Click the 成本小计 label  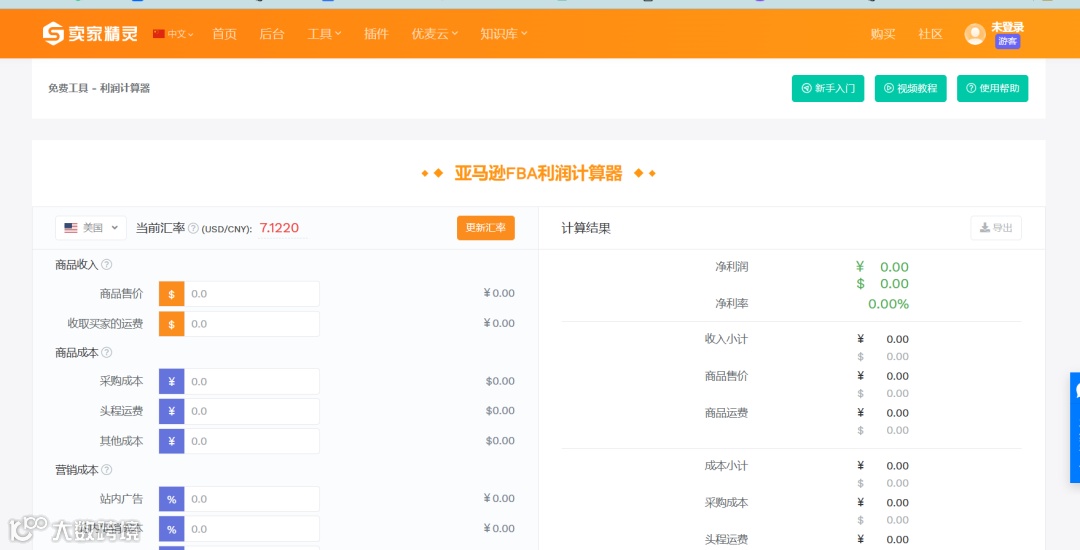coord(726,466)
